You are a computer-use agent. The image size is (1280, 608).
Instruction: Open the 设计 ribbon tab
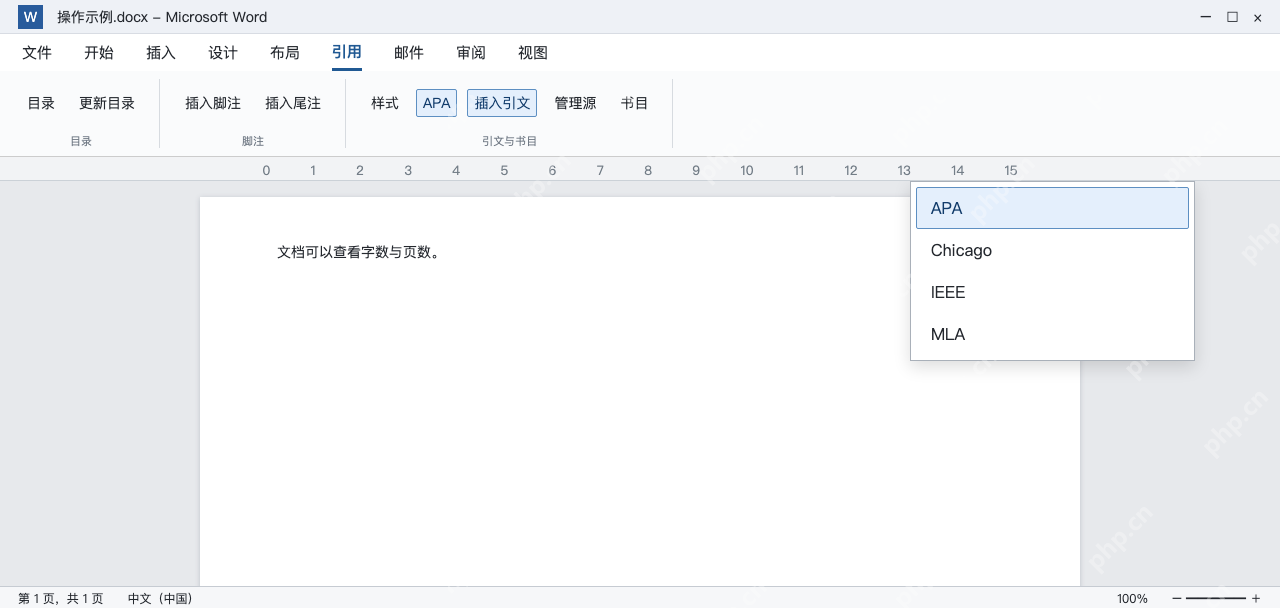point(223,53)
